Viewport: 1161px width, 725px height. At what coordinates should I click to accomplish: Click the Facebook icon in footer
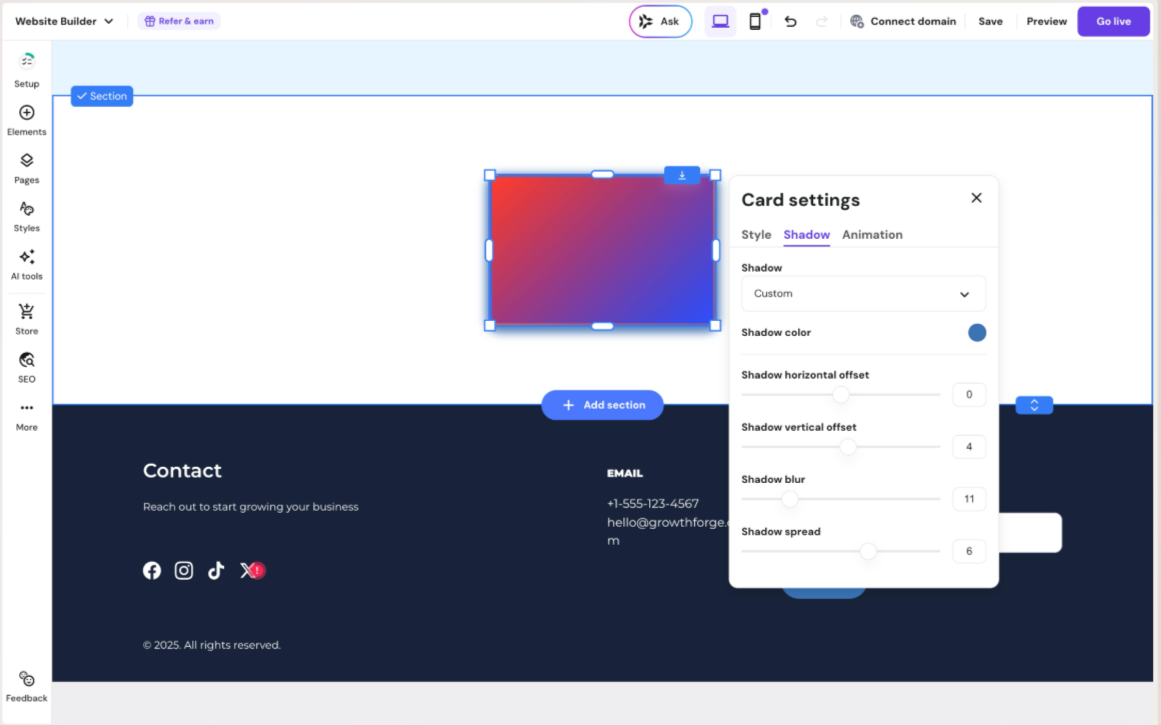(x=152, y=571)
